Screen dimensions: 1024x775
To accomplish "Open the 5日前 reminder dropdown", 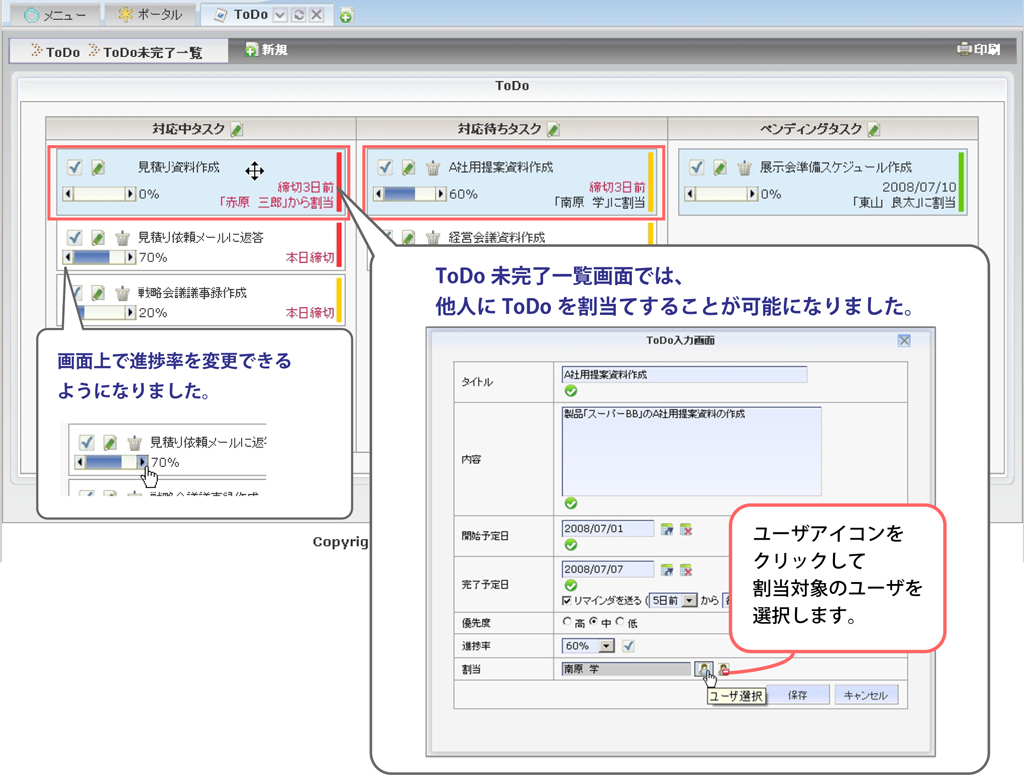I will [673, 600].
